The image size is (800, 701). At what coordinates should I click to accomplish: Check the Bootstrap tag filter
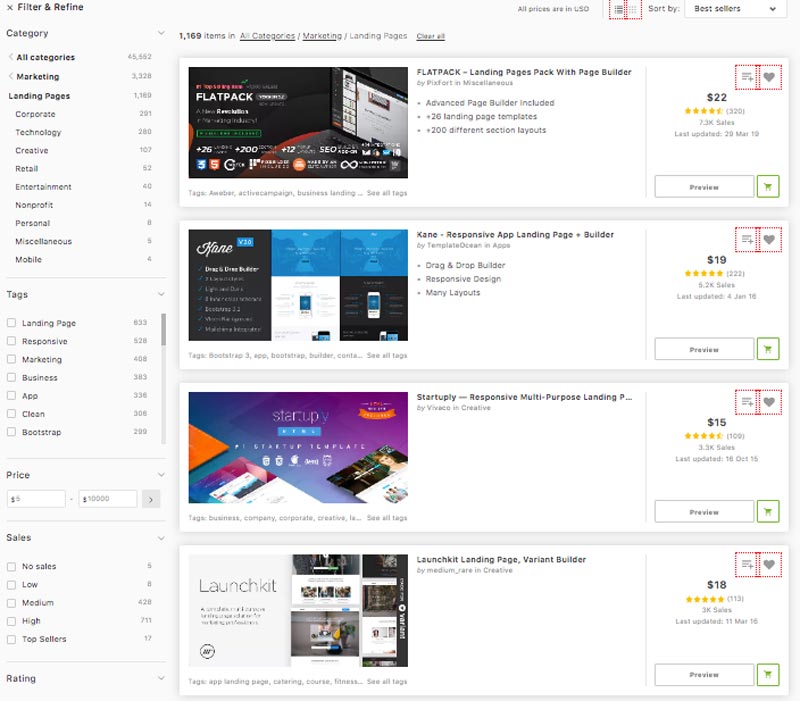[10, 431]
